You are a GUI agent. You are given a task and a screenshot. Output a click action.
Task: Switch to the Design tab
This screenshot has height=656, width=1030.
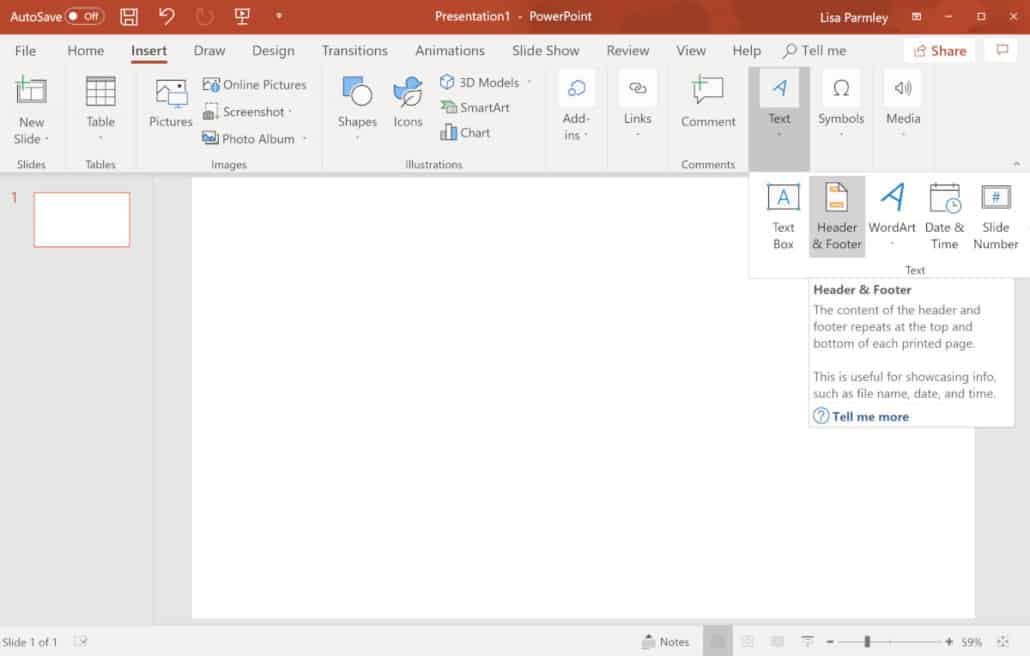[x=273, y=50]
